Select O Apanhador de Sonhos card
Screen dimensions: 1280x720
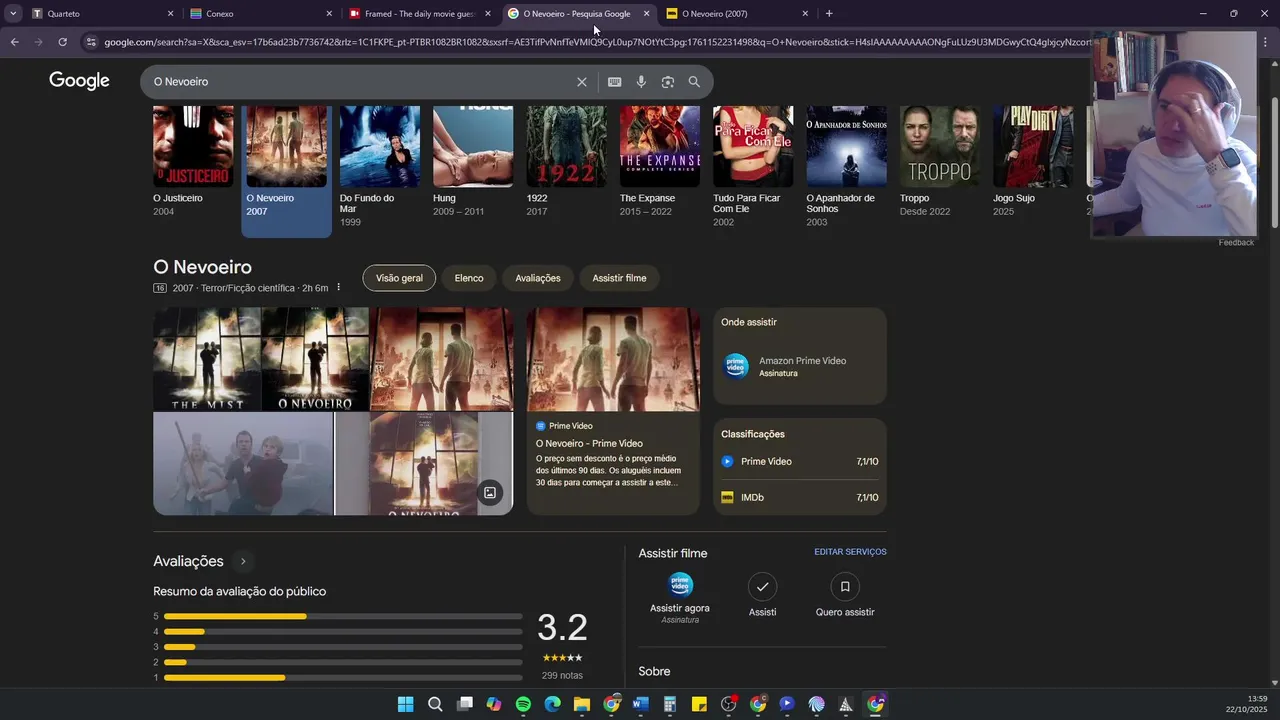pos(846,166)
